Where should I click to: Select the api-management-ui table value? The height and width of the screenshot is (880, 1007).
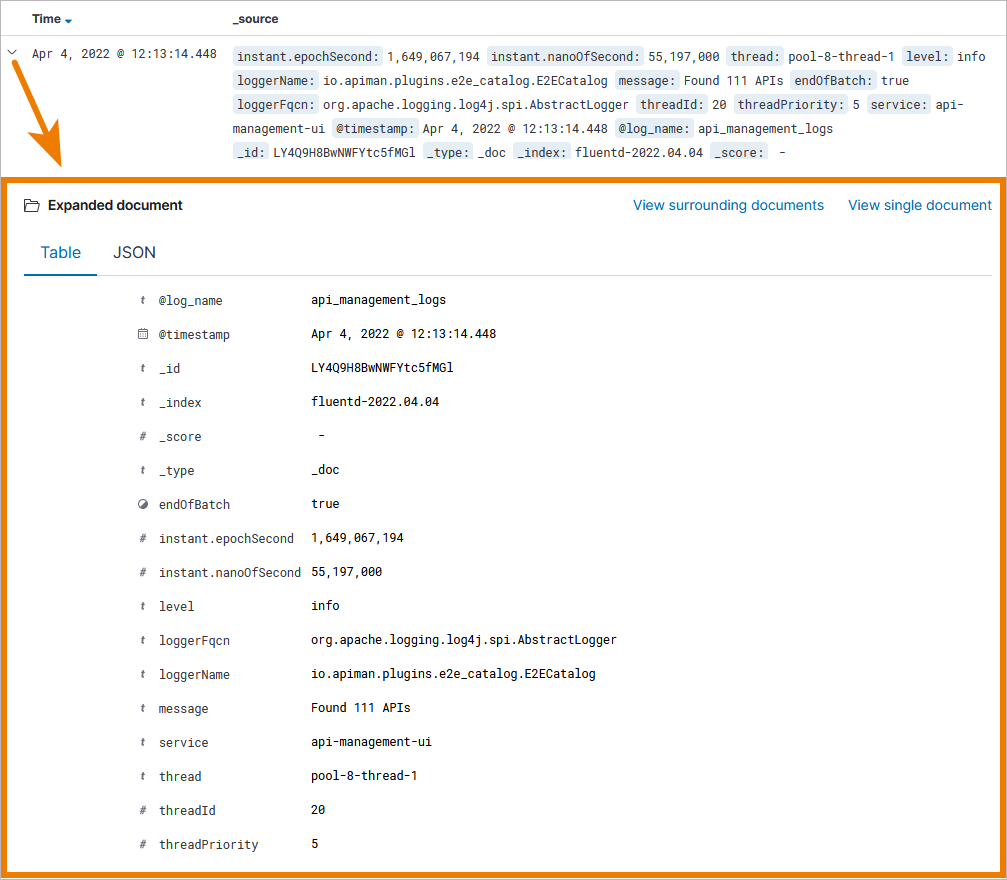click(371, 742)
